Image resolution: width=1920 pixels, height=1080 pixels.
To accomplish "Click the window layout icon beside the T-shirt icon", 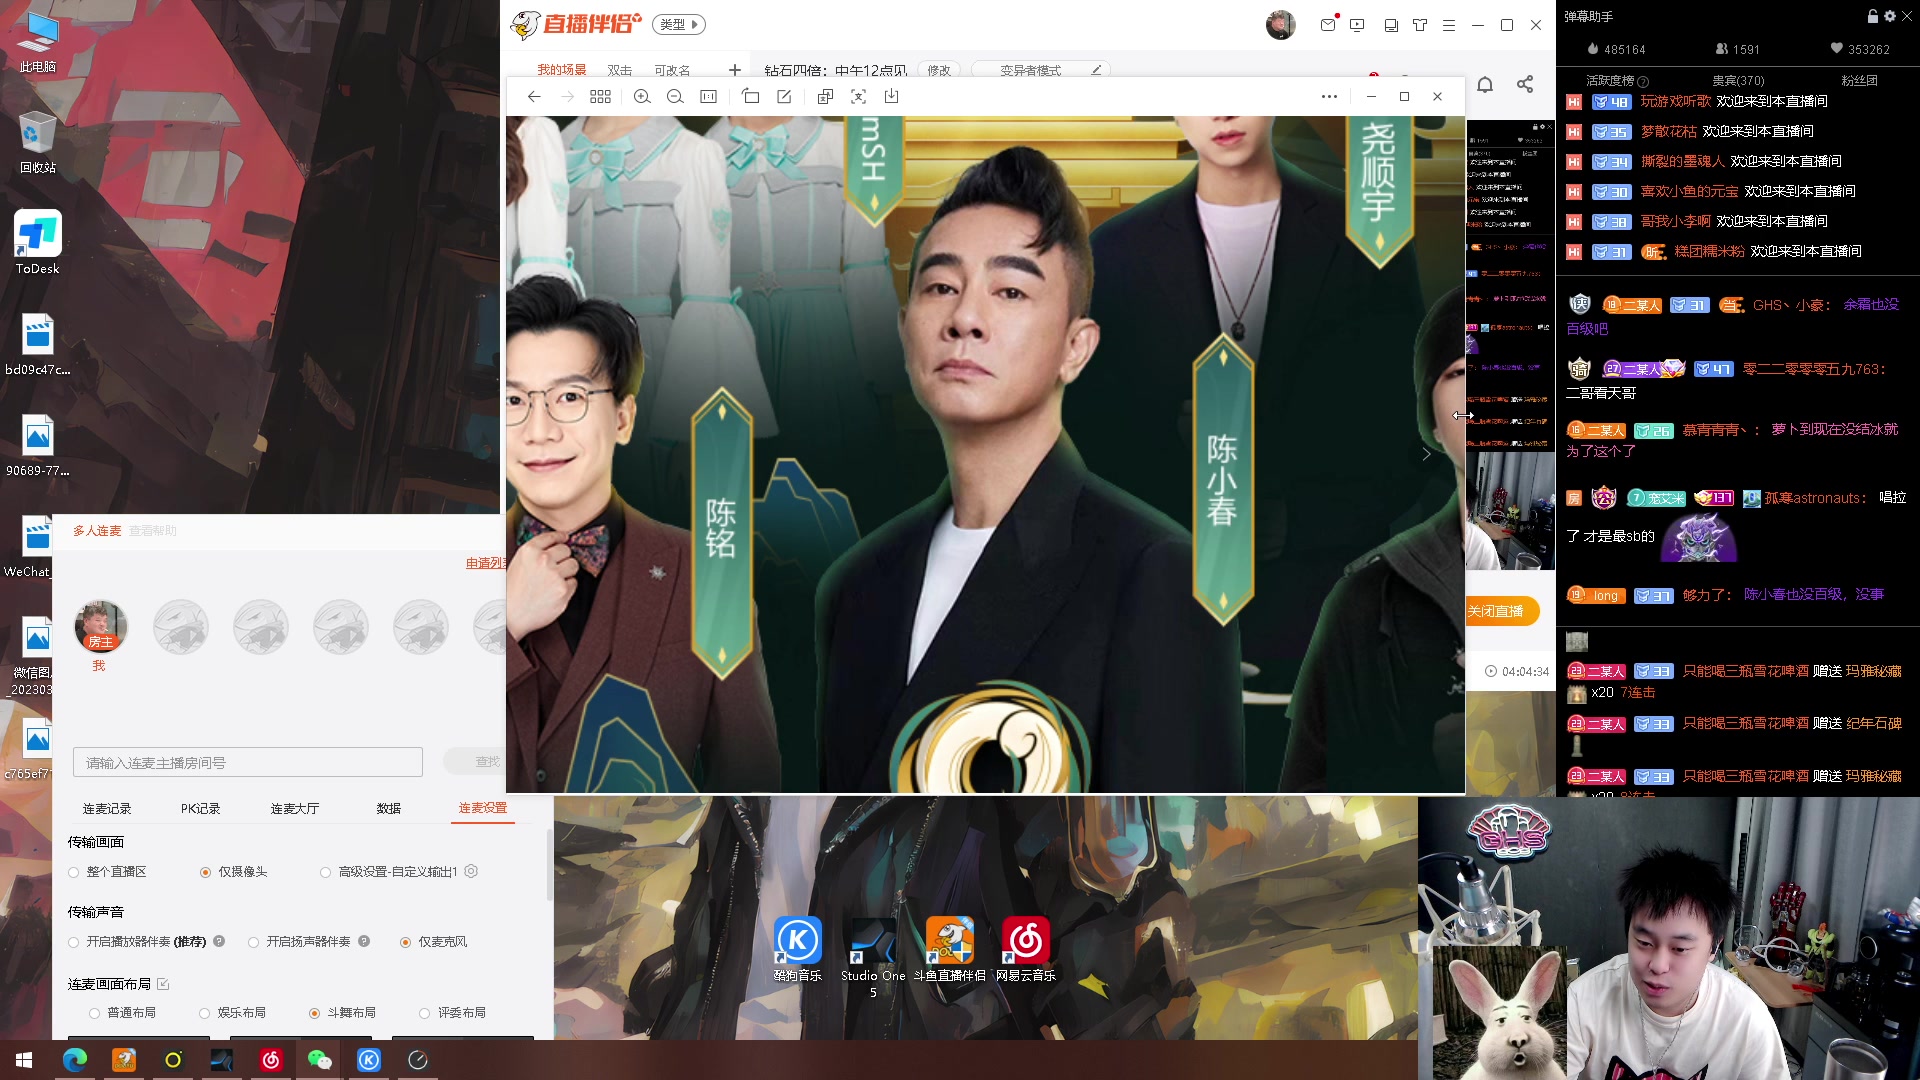I will pos(1391,25).
